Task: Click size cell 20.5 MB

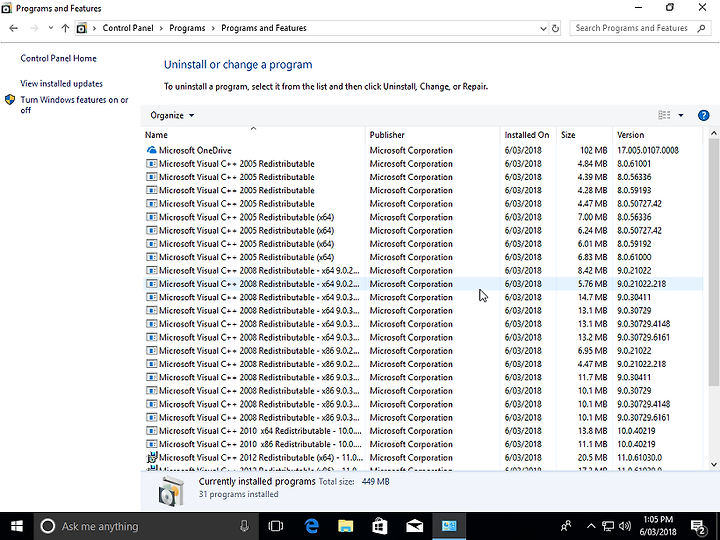Action: [x=592, y=457]
